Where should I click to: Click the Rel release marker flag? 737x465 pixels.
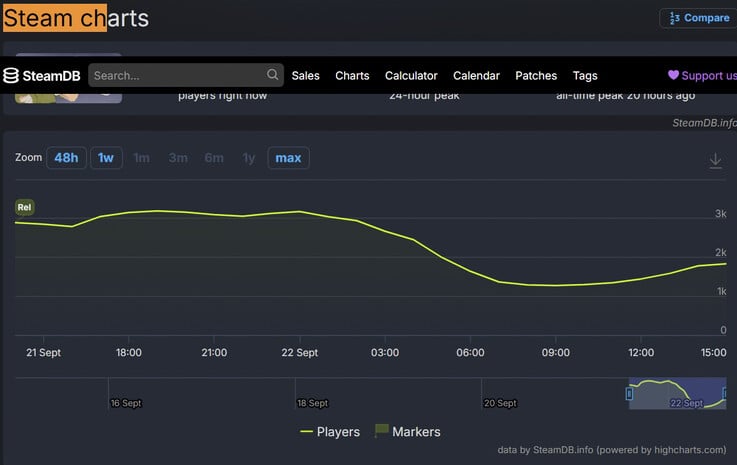point(24,207)
